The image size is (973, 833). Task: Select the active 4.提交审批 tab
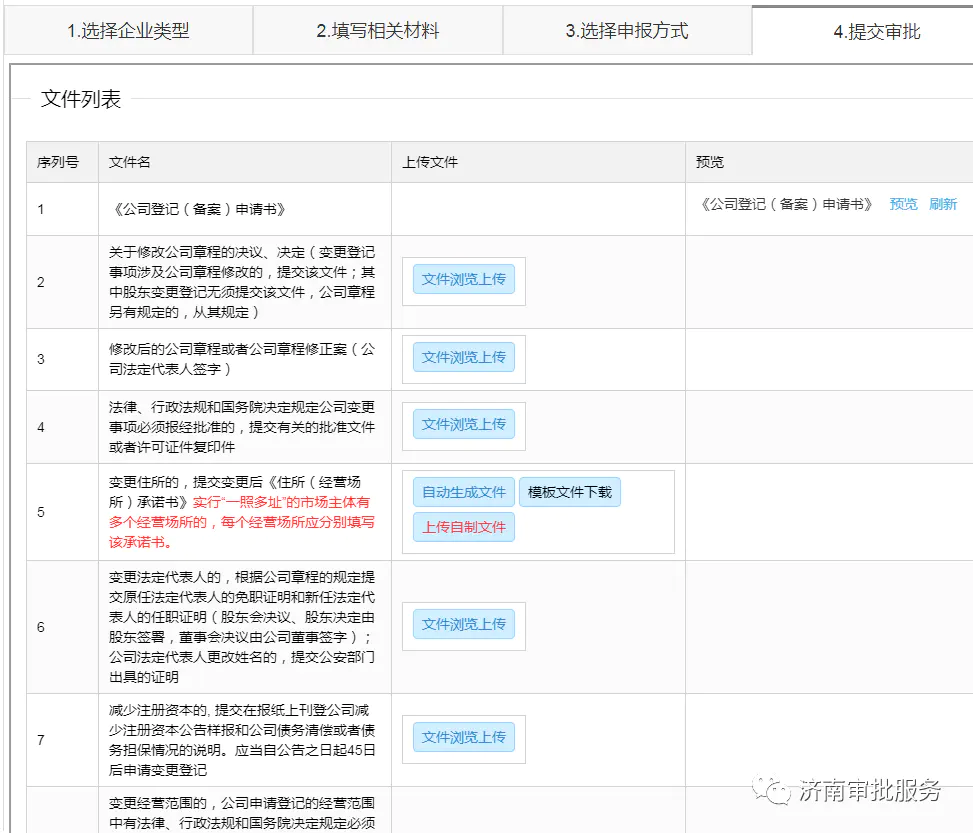tap(879, 31)
